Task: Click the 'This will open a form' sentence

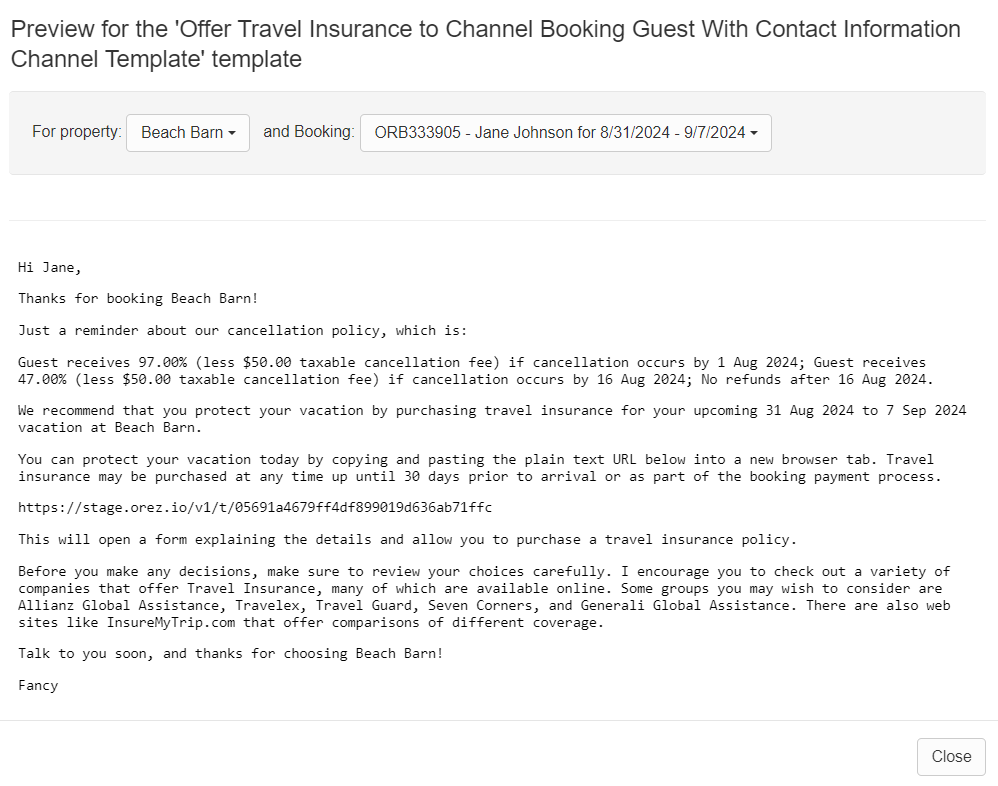Action: (x=407, y=539)
